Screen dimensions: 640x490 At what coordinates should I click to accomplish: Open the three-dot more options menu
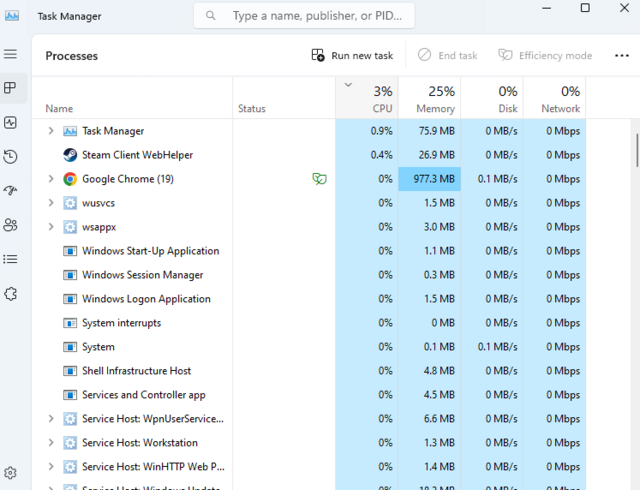pyautogui.click(x=621, y=56)
